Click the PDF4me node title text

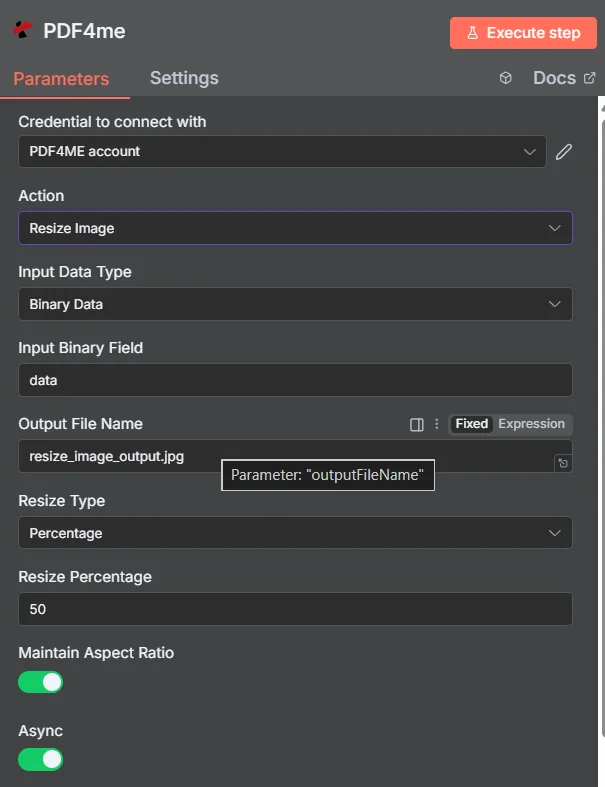[x=84, y=31]
